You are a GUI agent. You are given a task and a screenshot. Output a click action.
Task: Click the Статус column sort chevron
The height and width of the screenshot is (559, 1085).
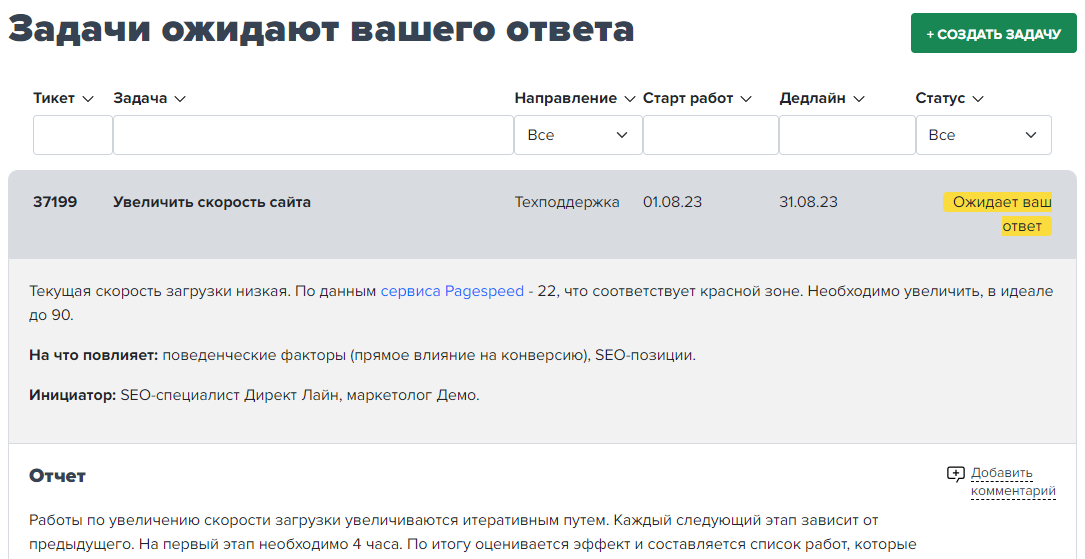[978, 99]
